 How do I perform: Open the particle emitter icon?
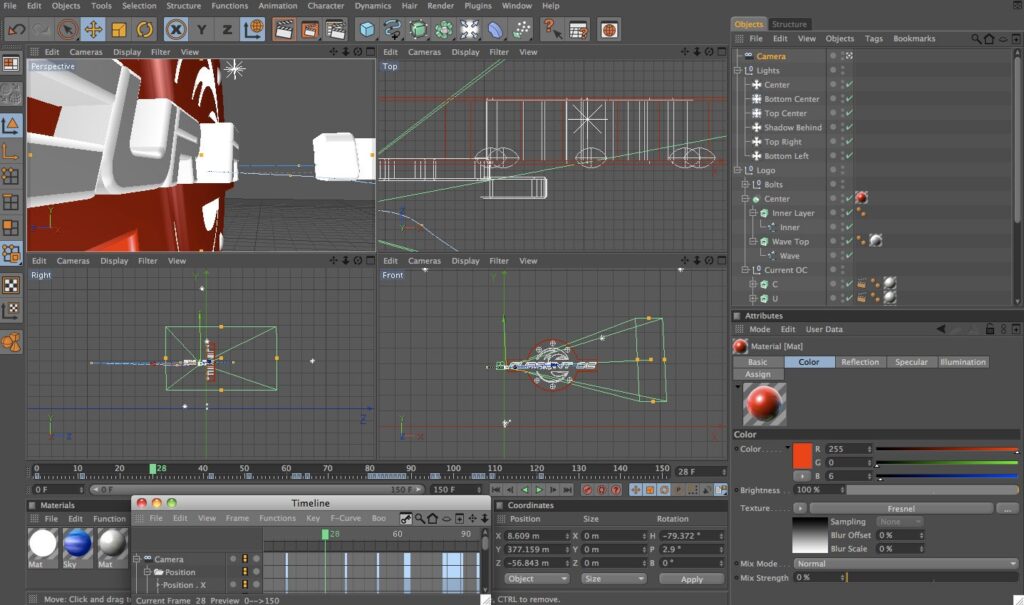tap(521, 29)
